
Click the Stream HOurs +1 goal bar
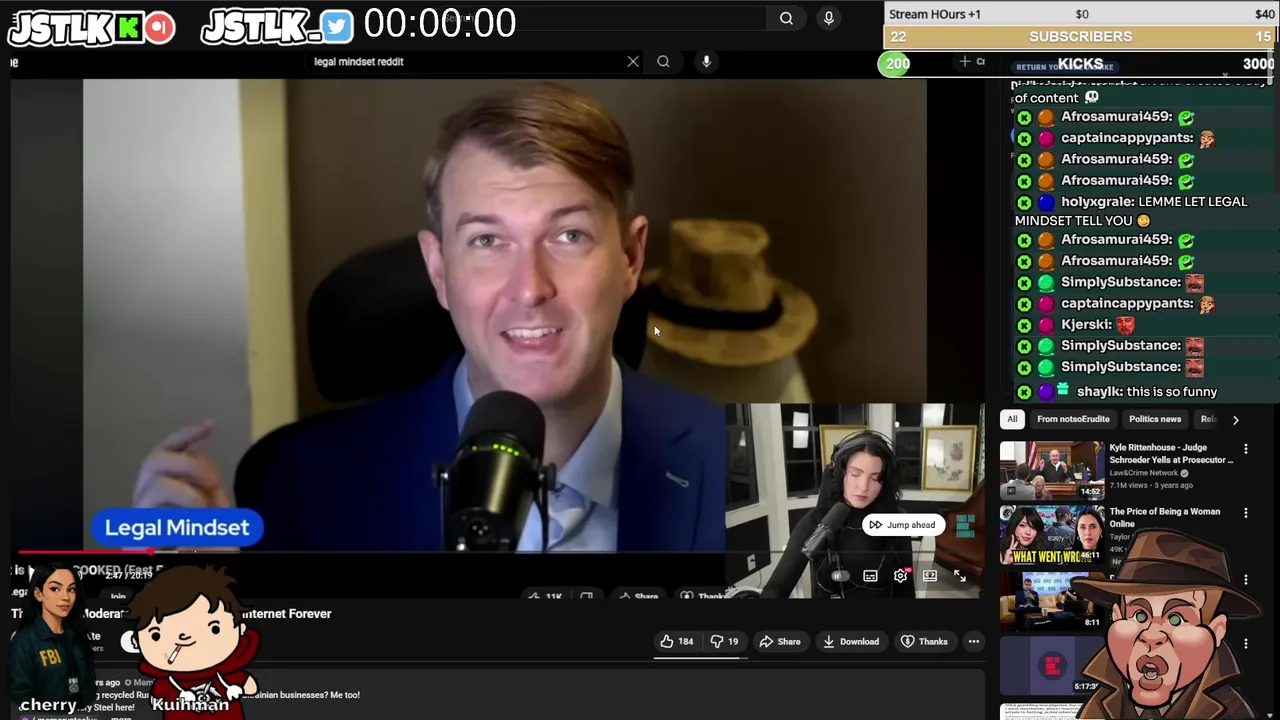tap(1081, 14)
